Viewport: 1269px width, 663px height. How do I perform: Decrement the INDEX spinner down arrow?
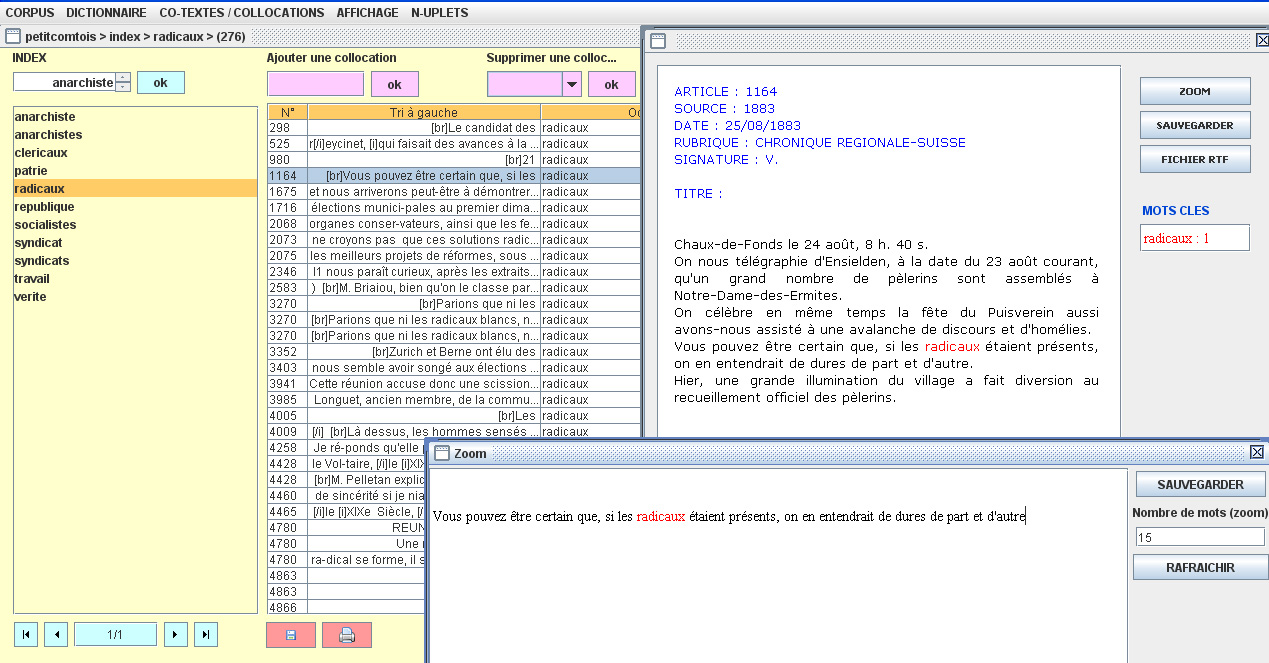(123, 87)
